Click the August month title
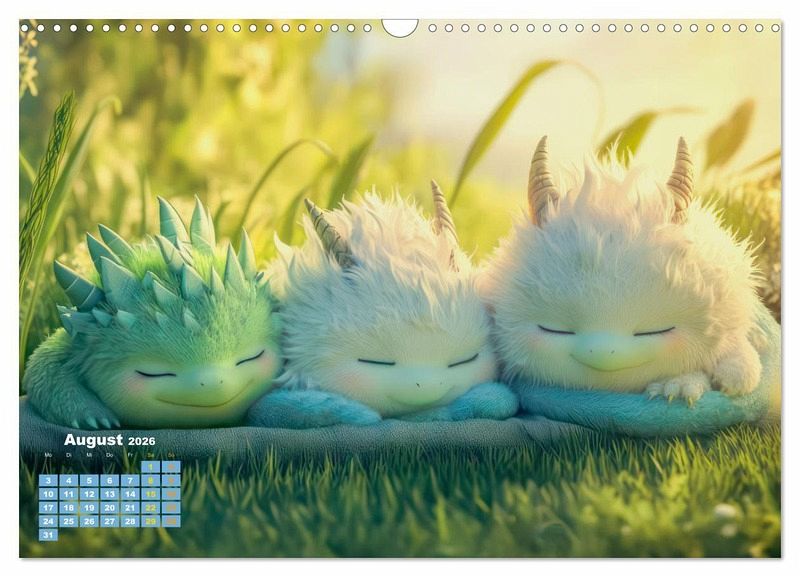Screen dimensions: 800x577 pyautogui.click(x=93, y=440)
